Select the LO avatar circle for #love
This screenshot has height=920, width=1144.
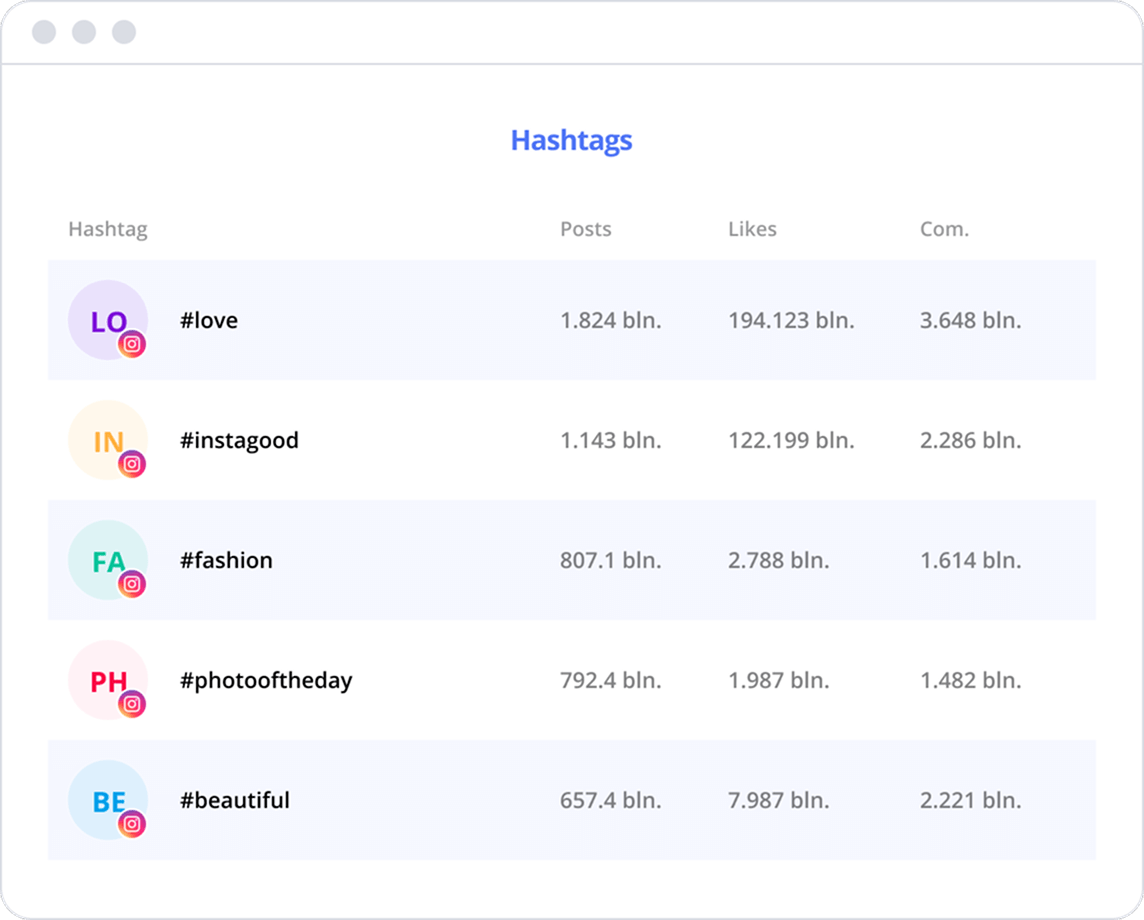click(x=107, y=320)
